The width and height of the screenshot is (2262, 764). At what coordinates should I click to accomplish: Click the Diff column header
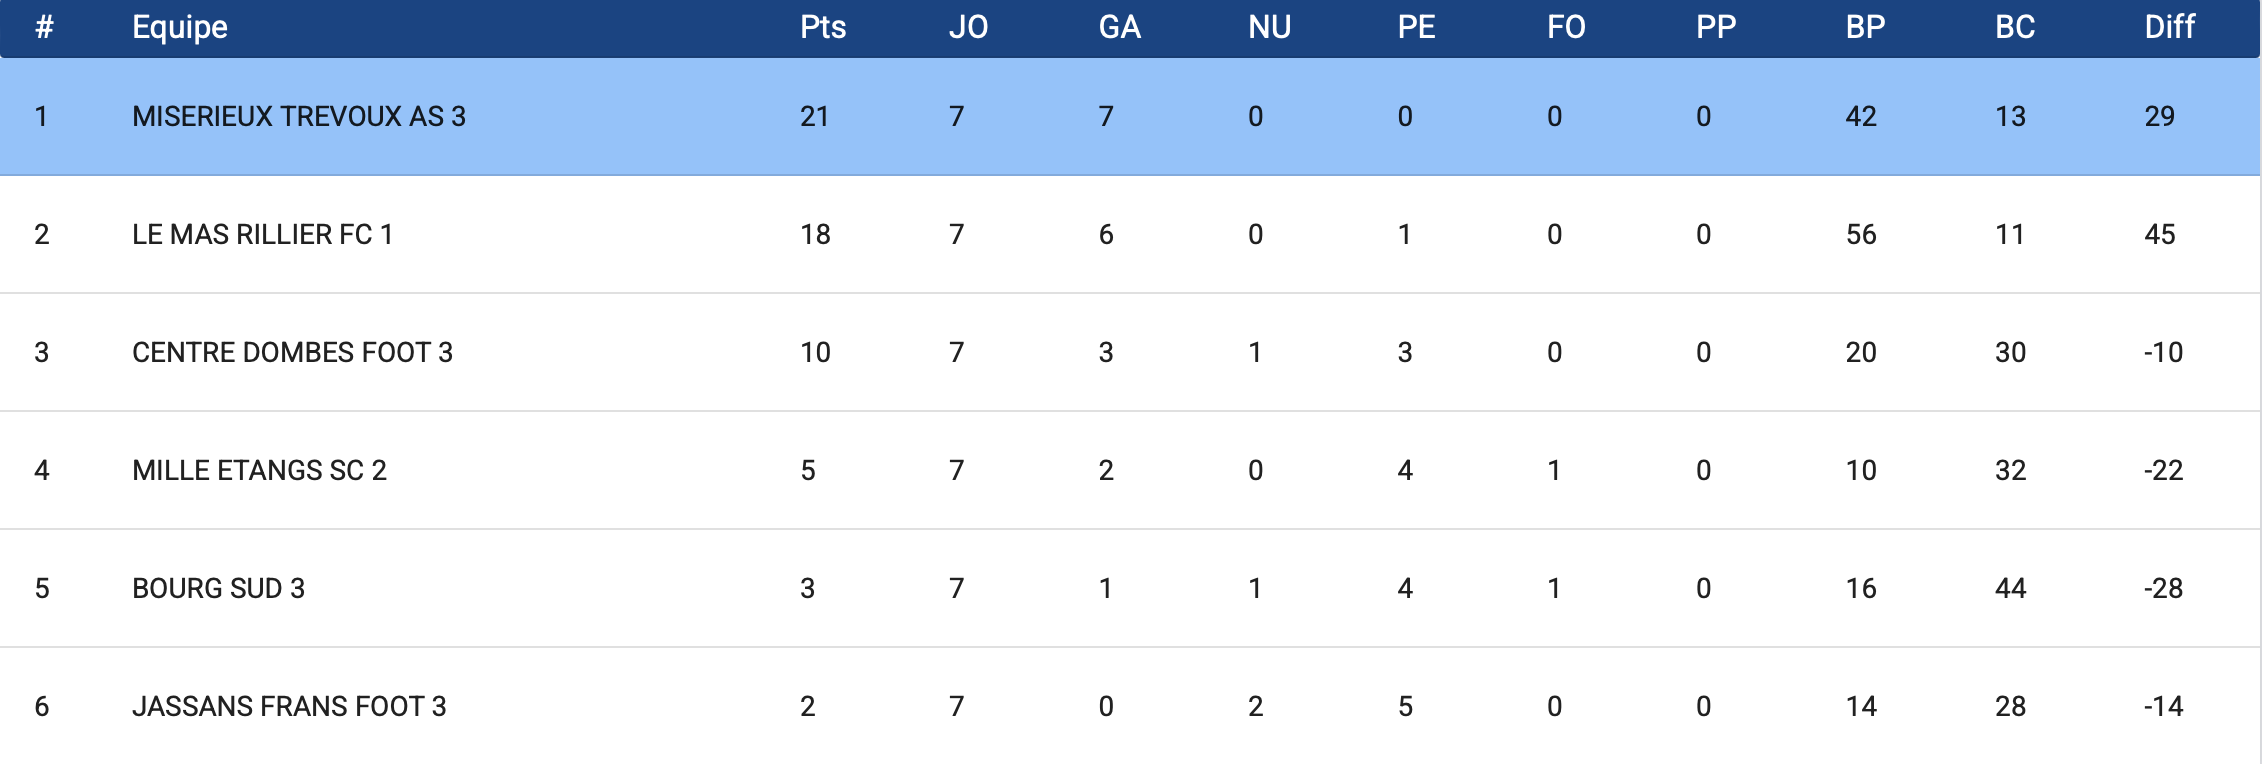pyautogui.click(x=2169, y=27)
